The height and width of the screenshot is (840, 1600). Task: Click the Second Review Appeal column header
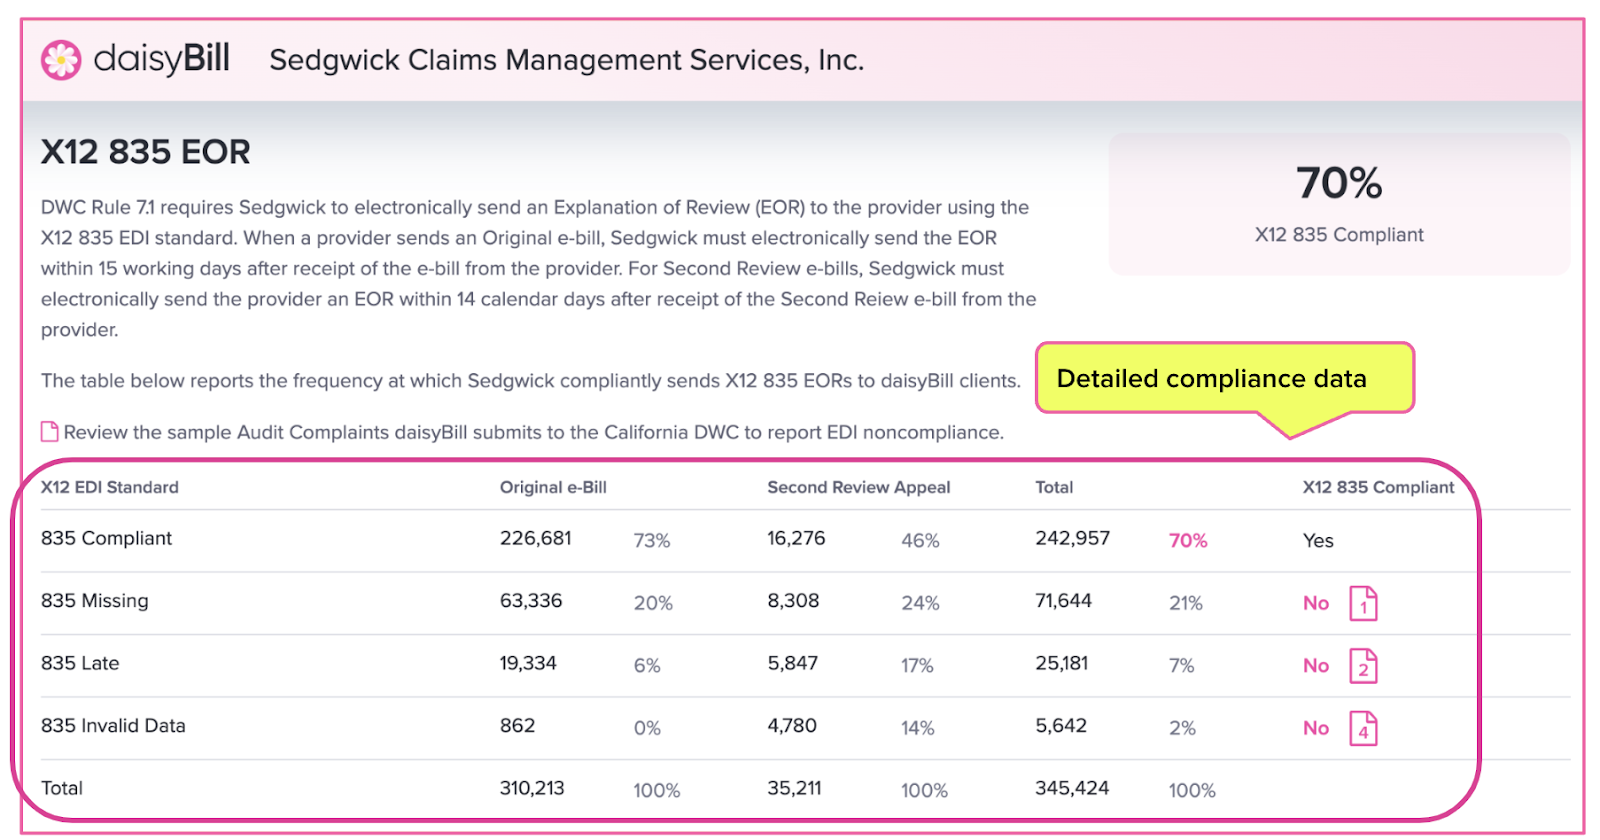tap(858, 487)
